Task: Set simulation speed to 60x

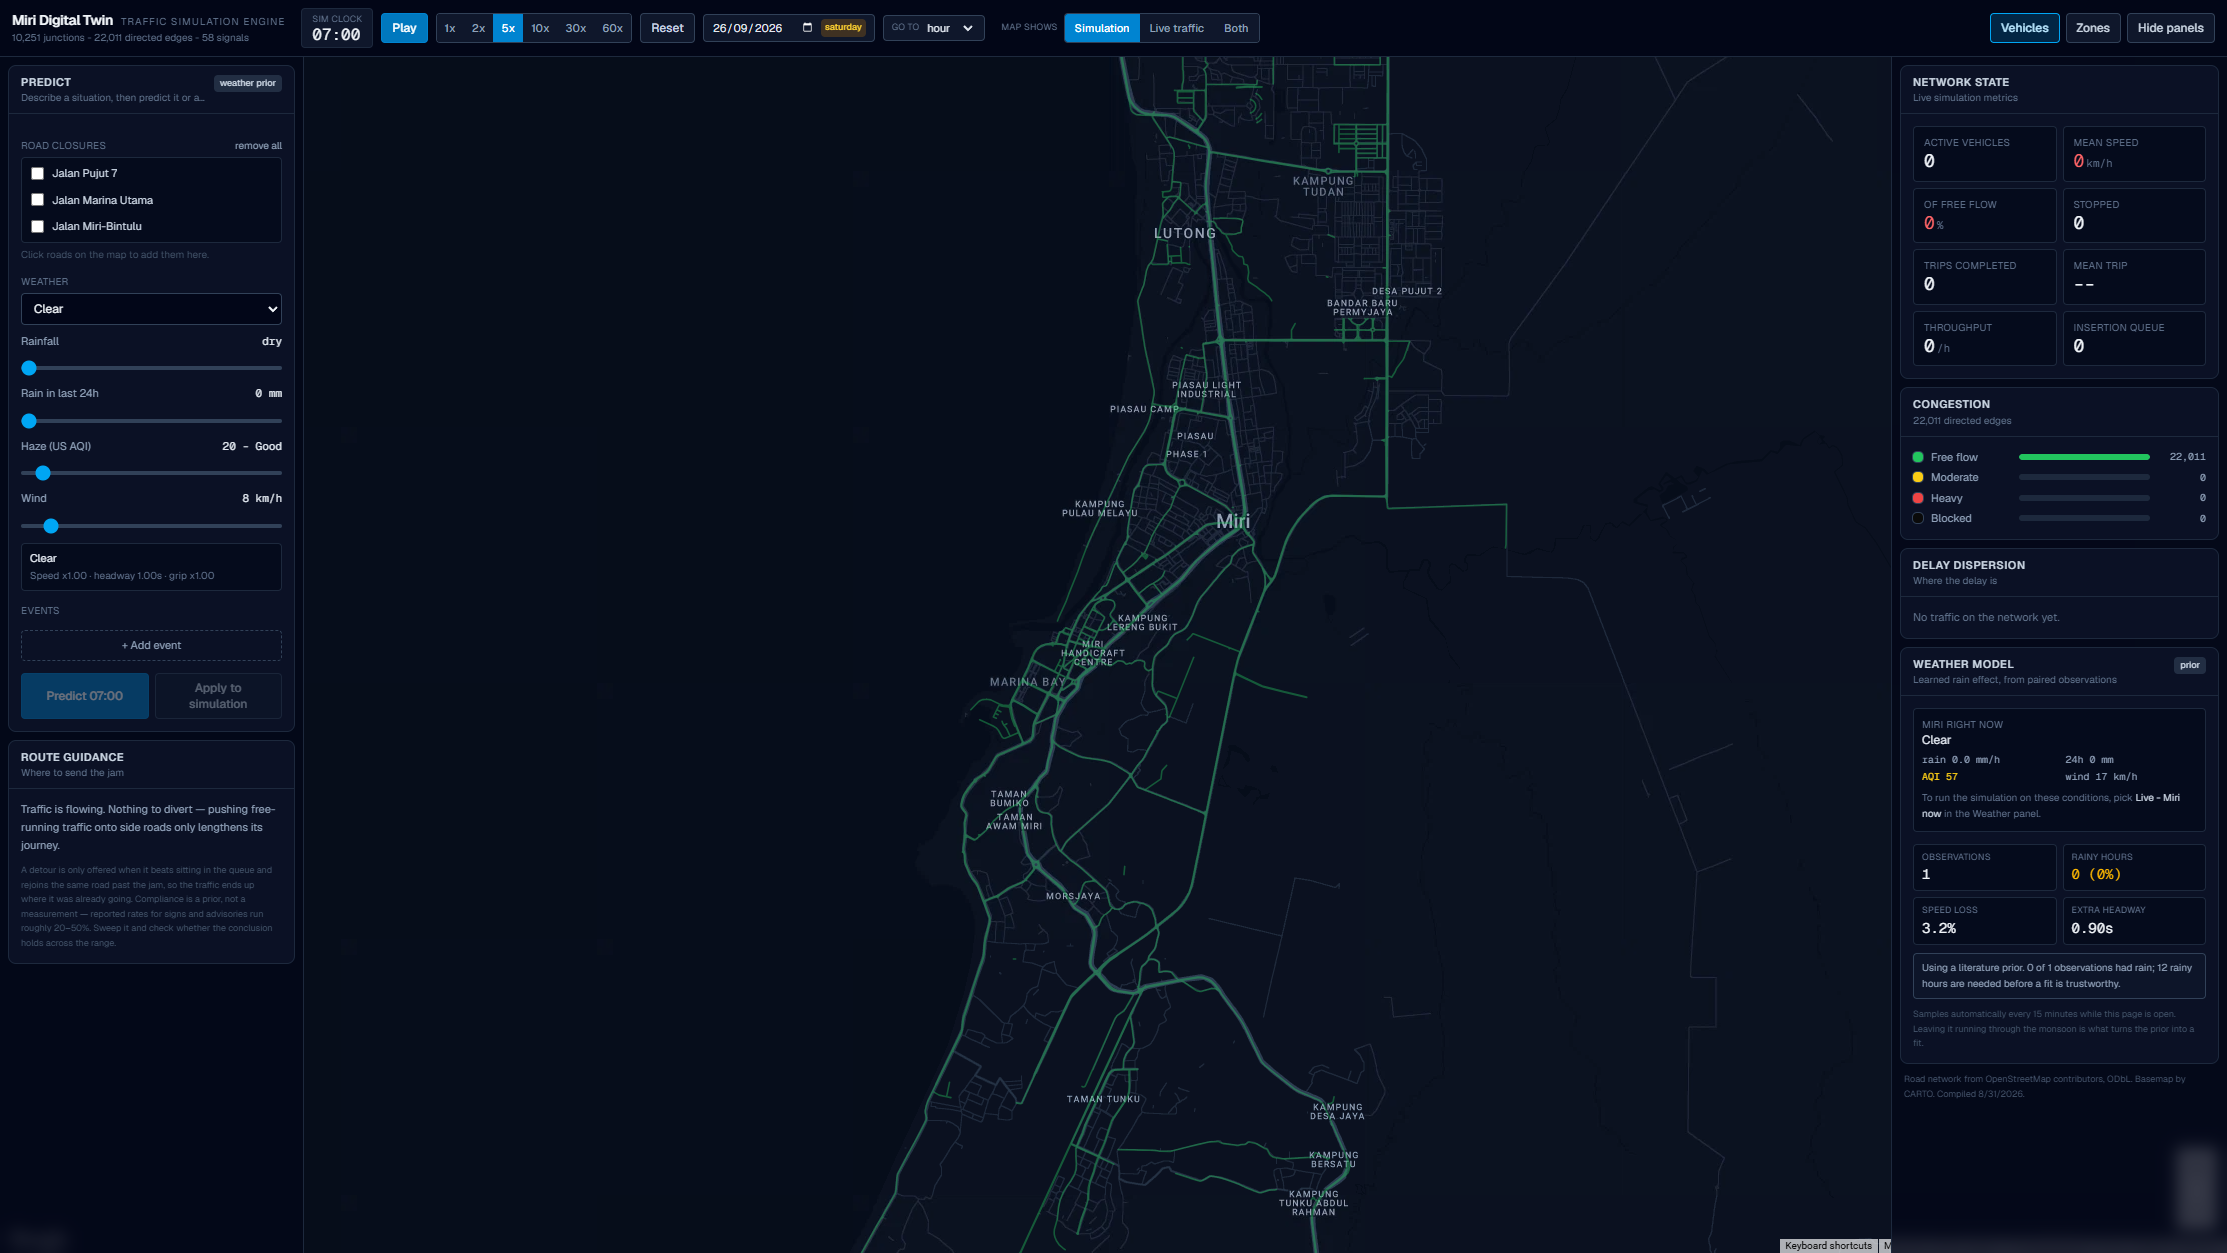Action: [612, 28]
